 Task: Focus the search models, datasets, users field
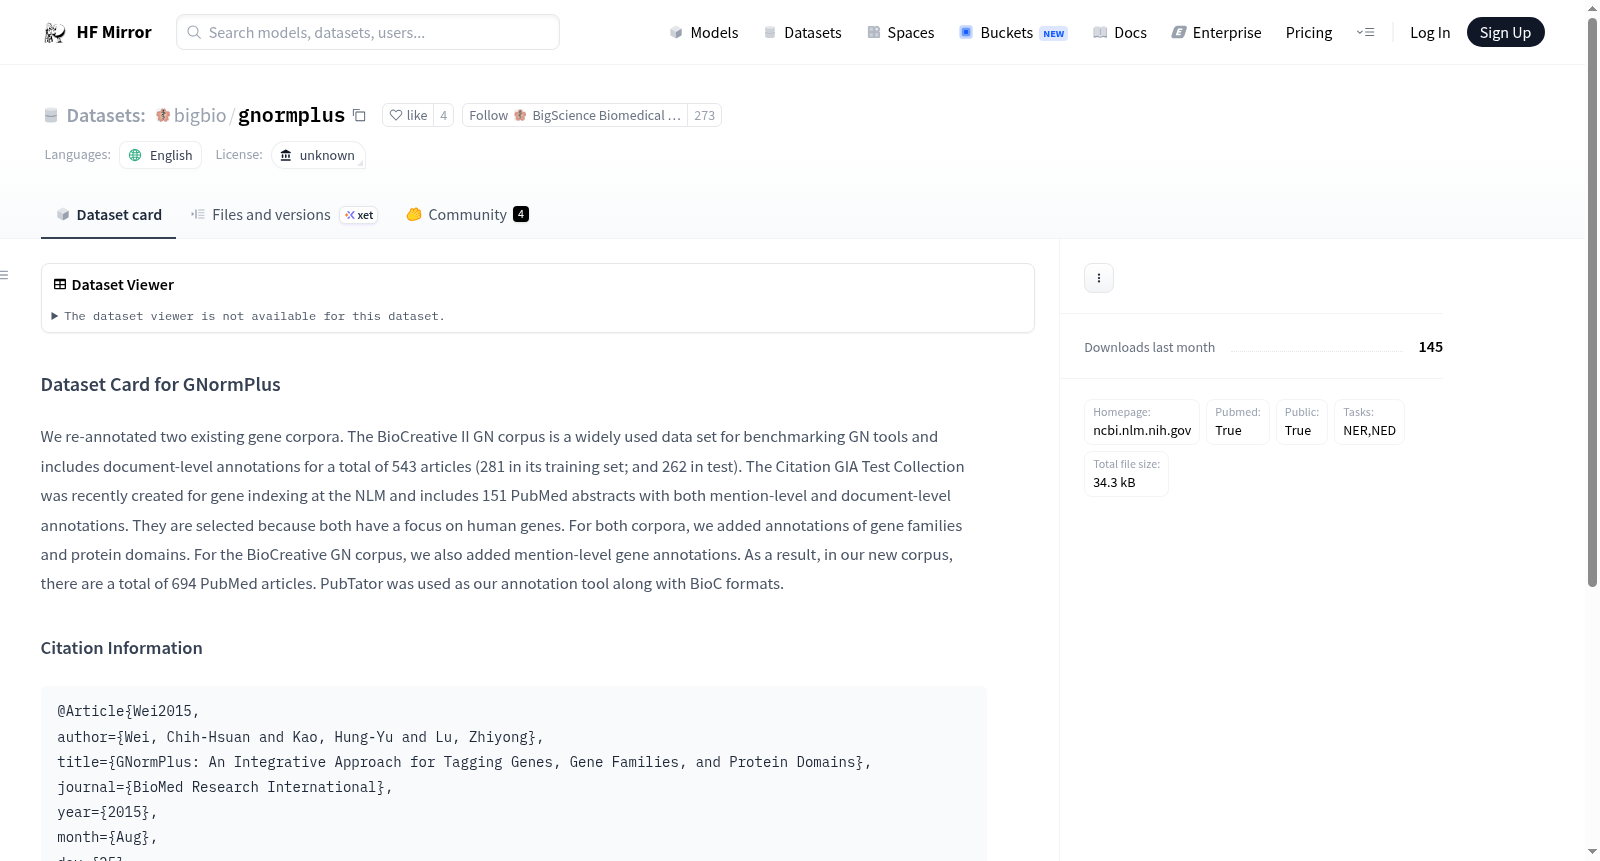tap(368, 32)
